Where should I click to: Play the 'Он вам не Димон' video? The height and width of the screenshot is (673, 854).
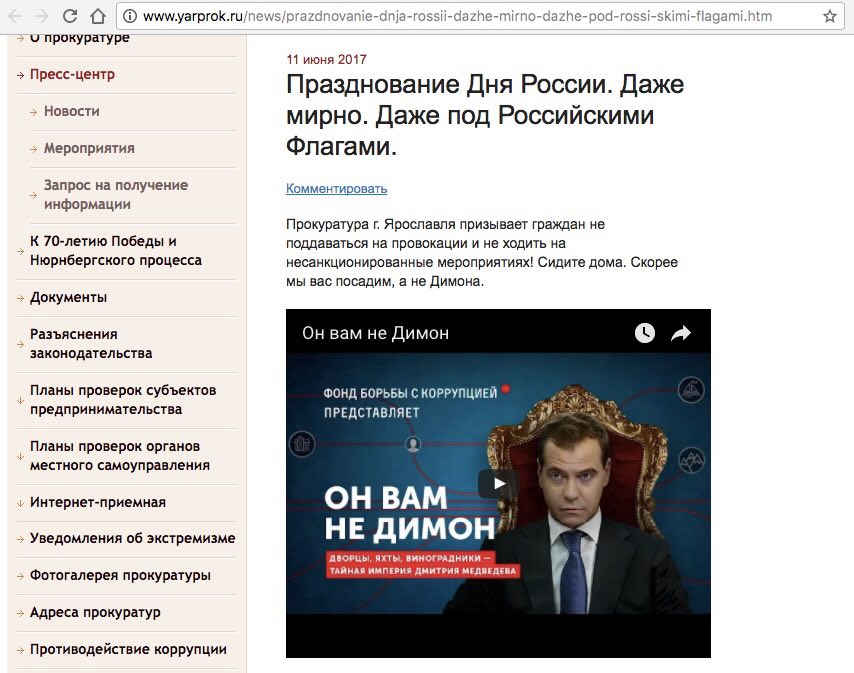[x=498, y=484]
